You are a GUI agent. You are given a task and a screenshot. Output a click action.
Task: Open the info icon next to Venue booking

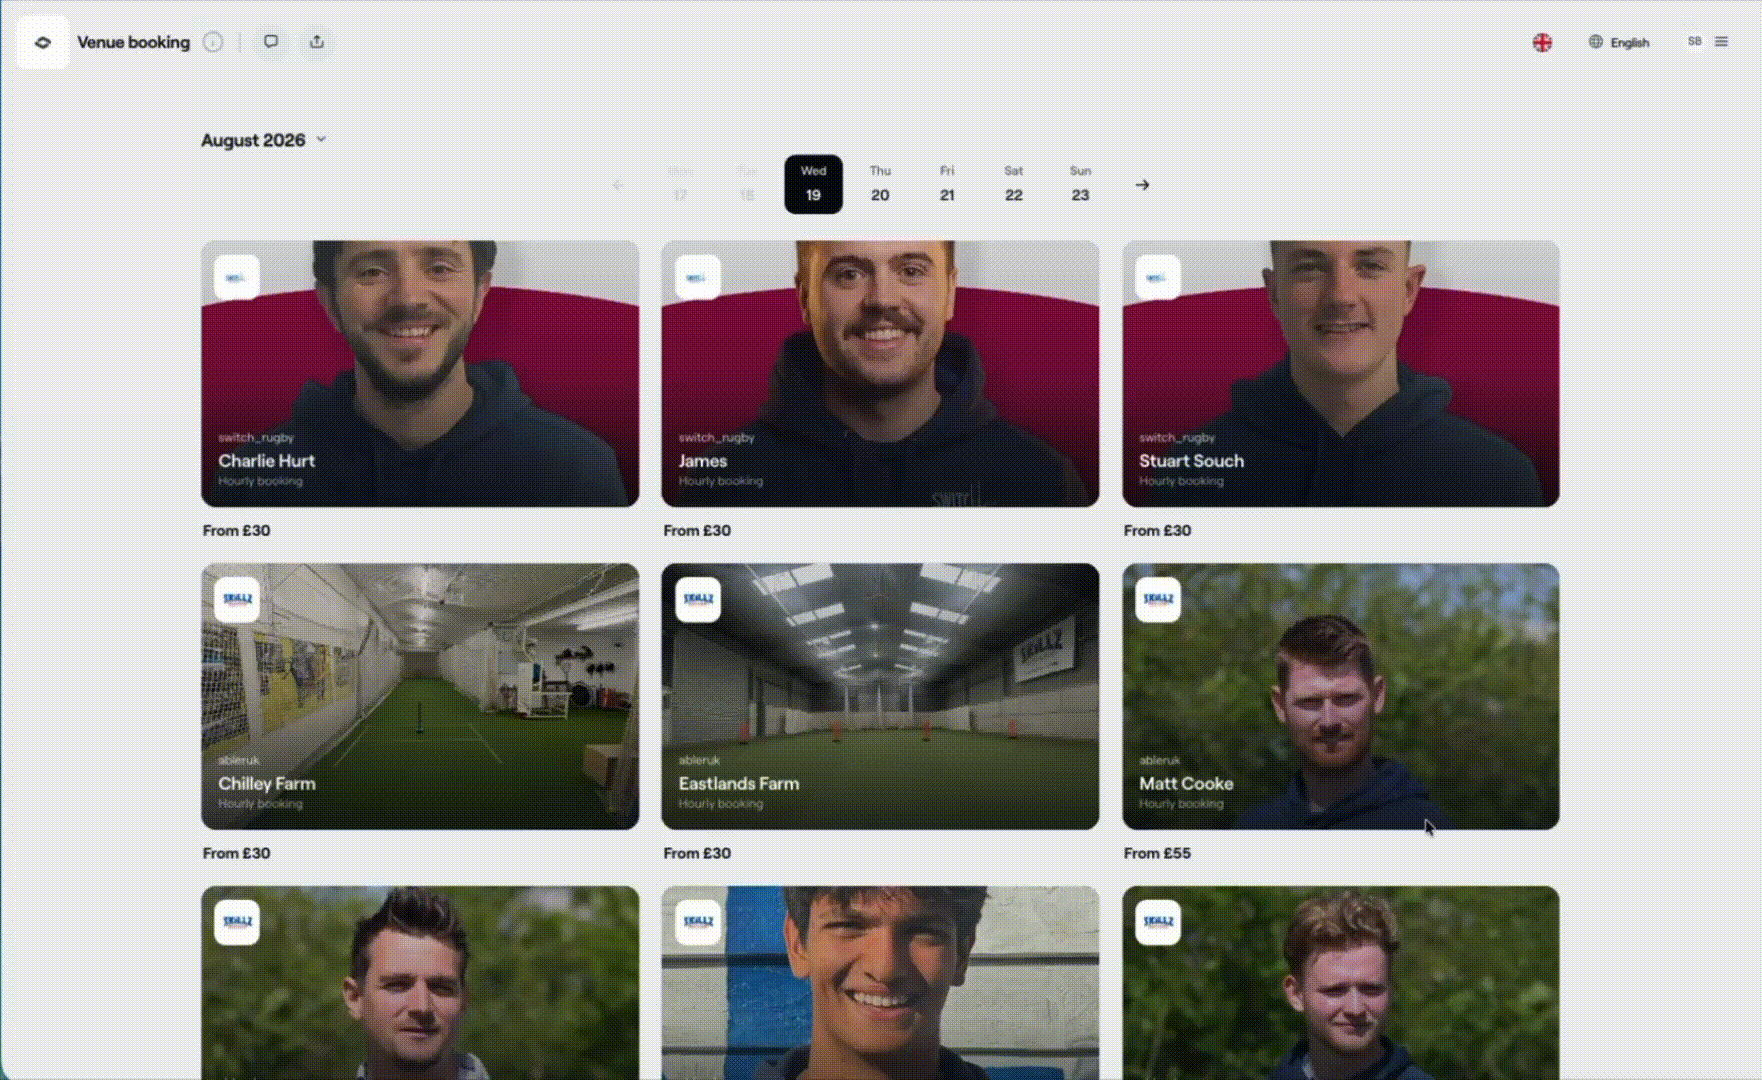(213, 42)
